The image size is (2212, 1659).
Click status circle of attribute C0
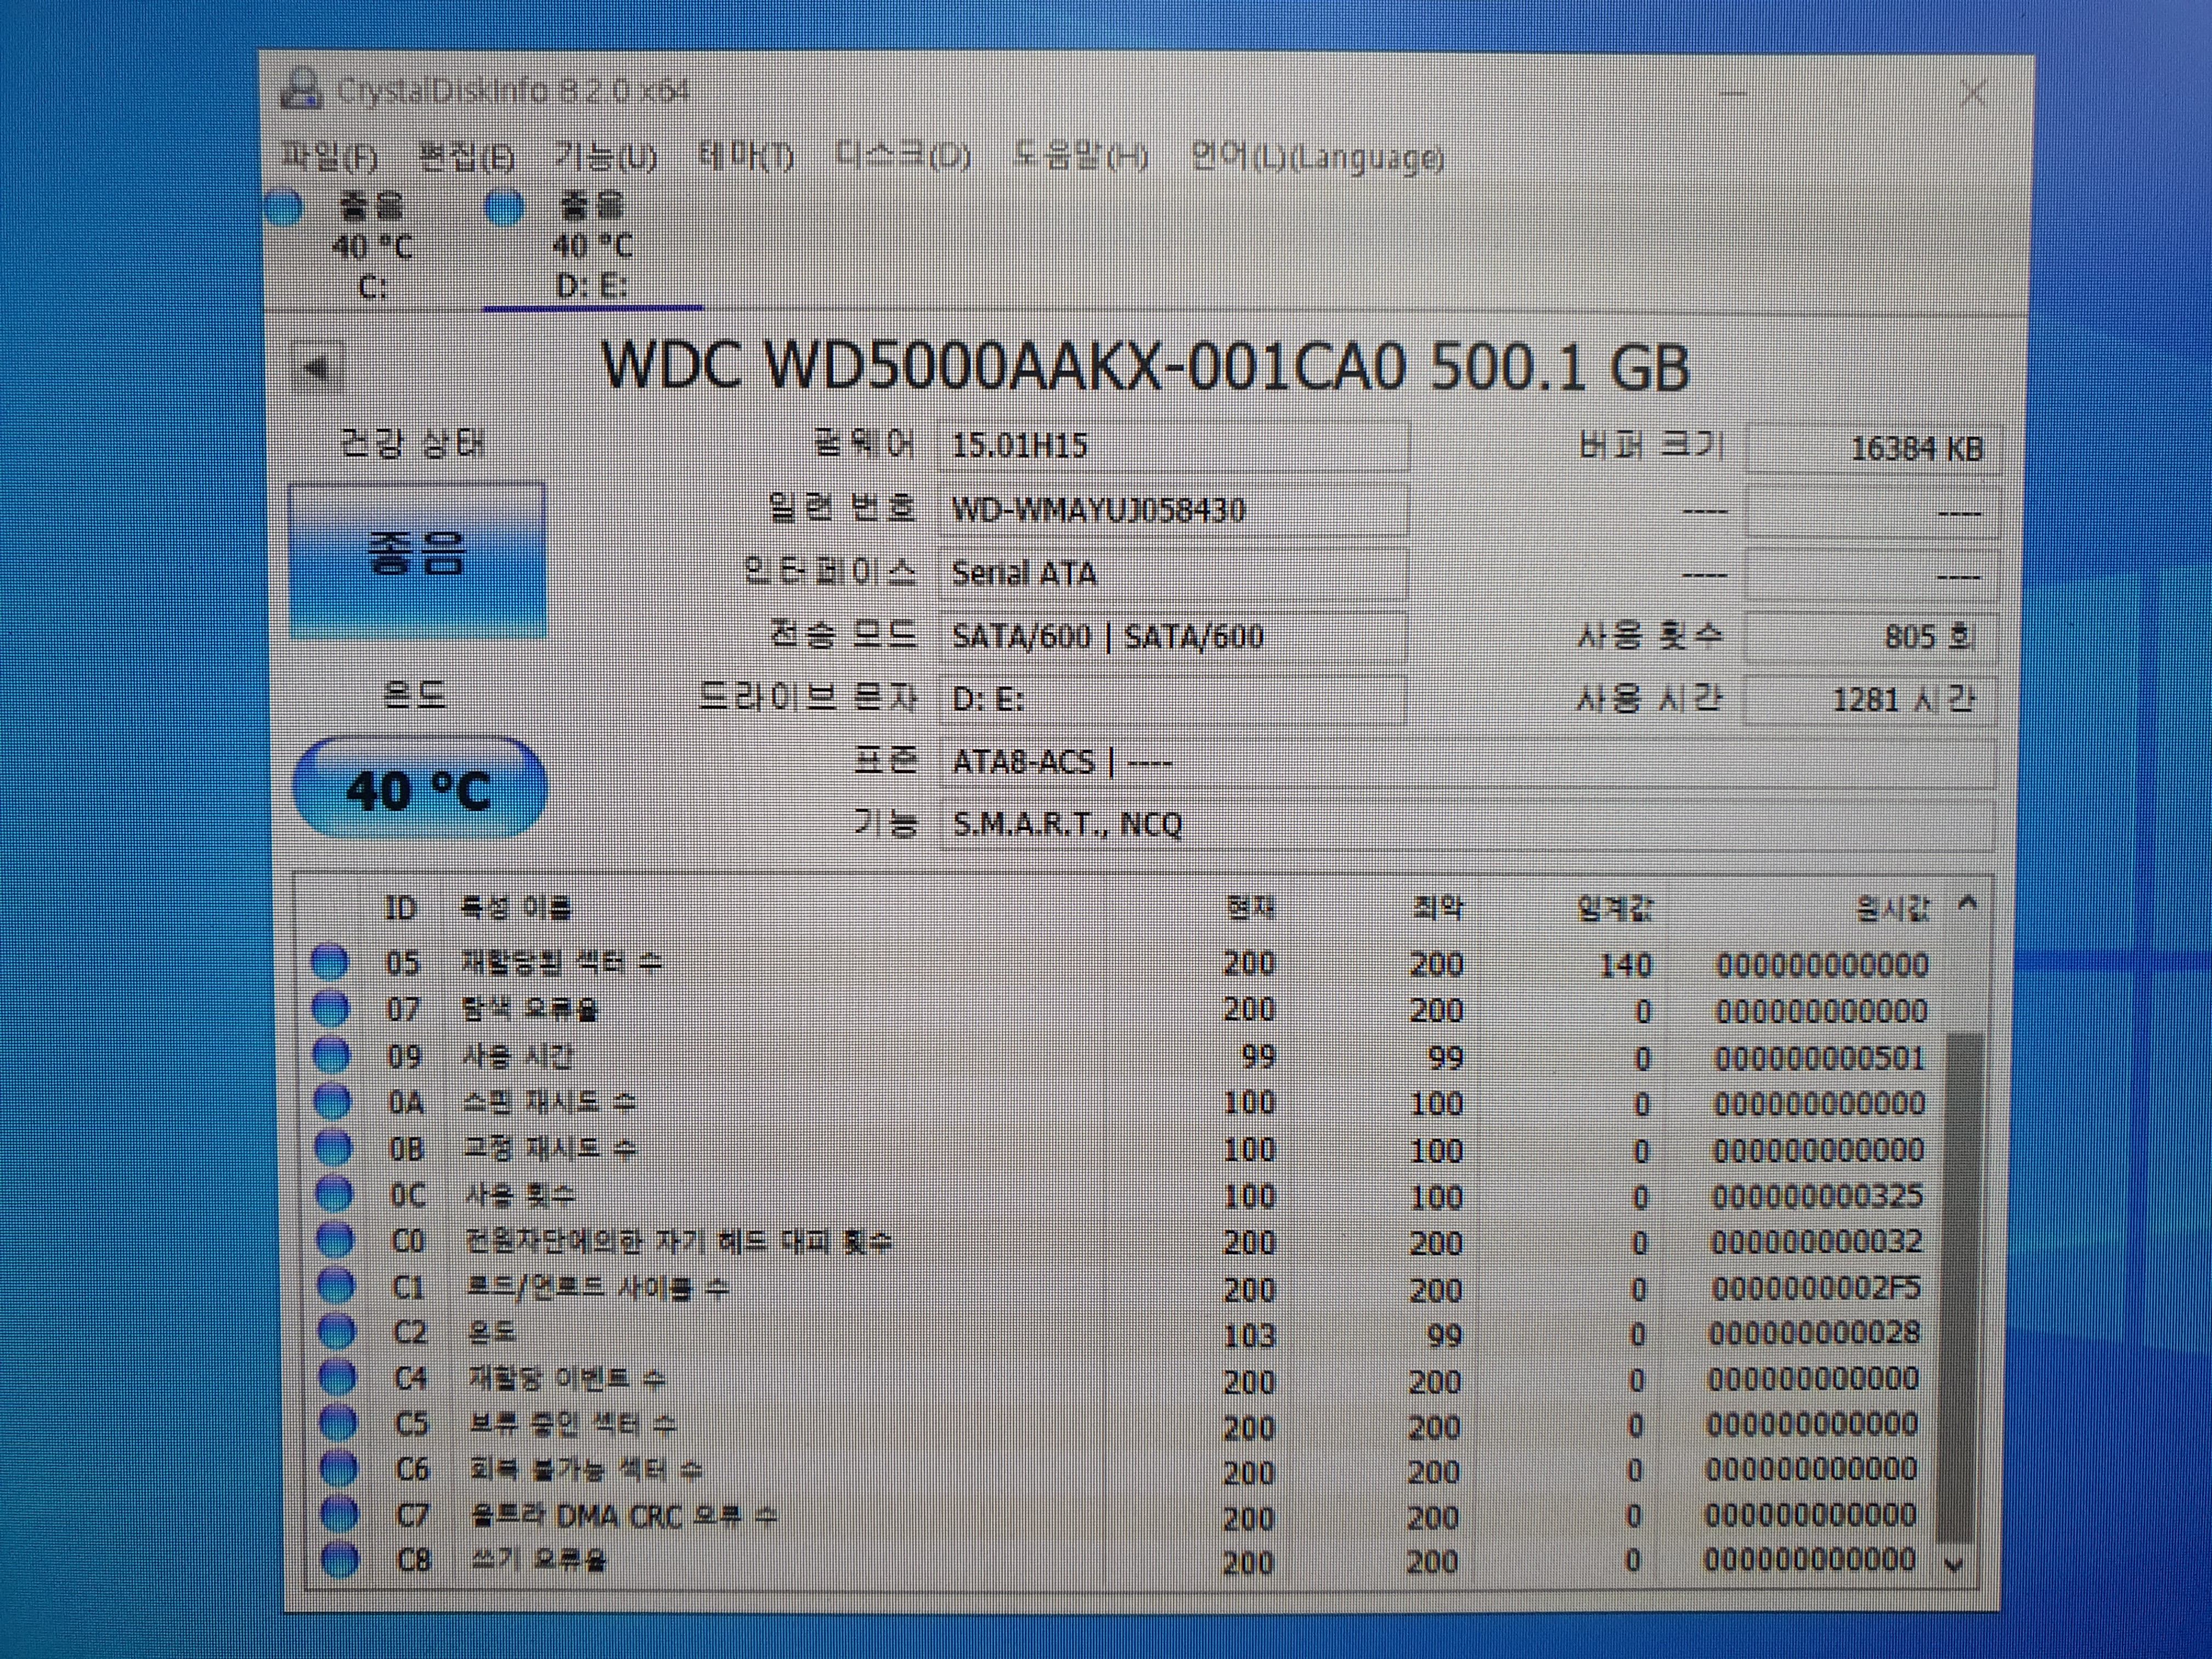coord(336,1240)
